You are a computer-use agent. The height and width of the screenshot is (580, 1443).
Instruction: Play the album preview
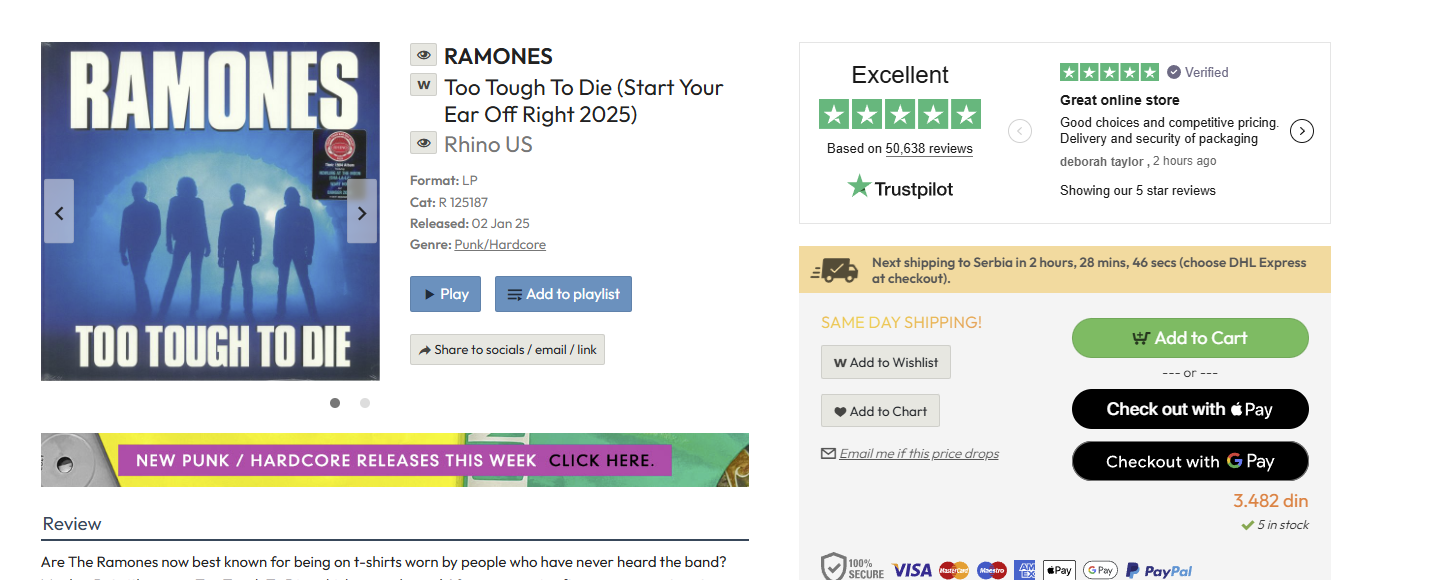[445, 294]
